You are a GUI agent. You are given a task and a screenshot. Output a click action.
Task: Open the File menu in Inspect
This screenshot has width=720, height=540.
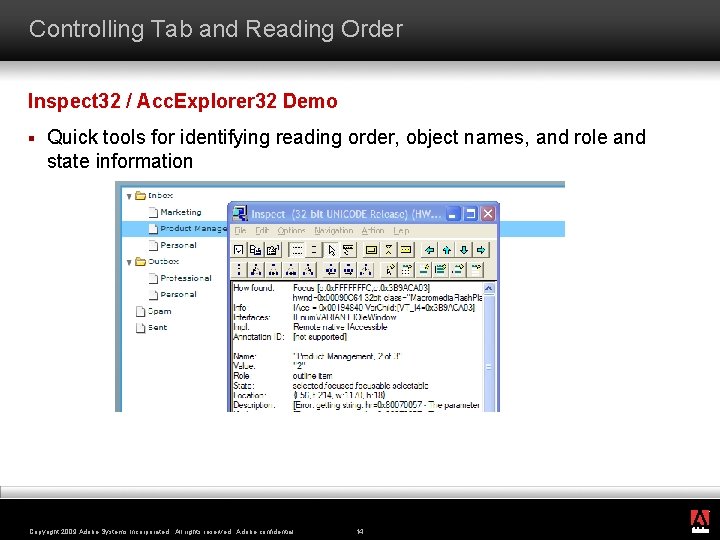[240, 231]
